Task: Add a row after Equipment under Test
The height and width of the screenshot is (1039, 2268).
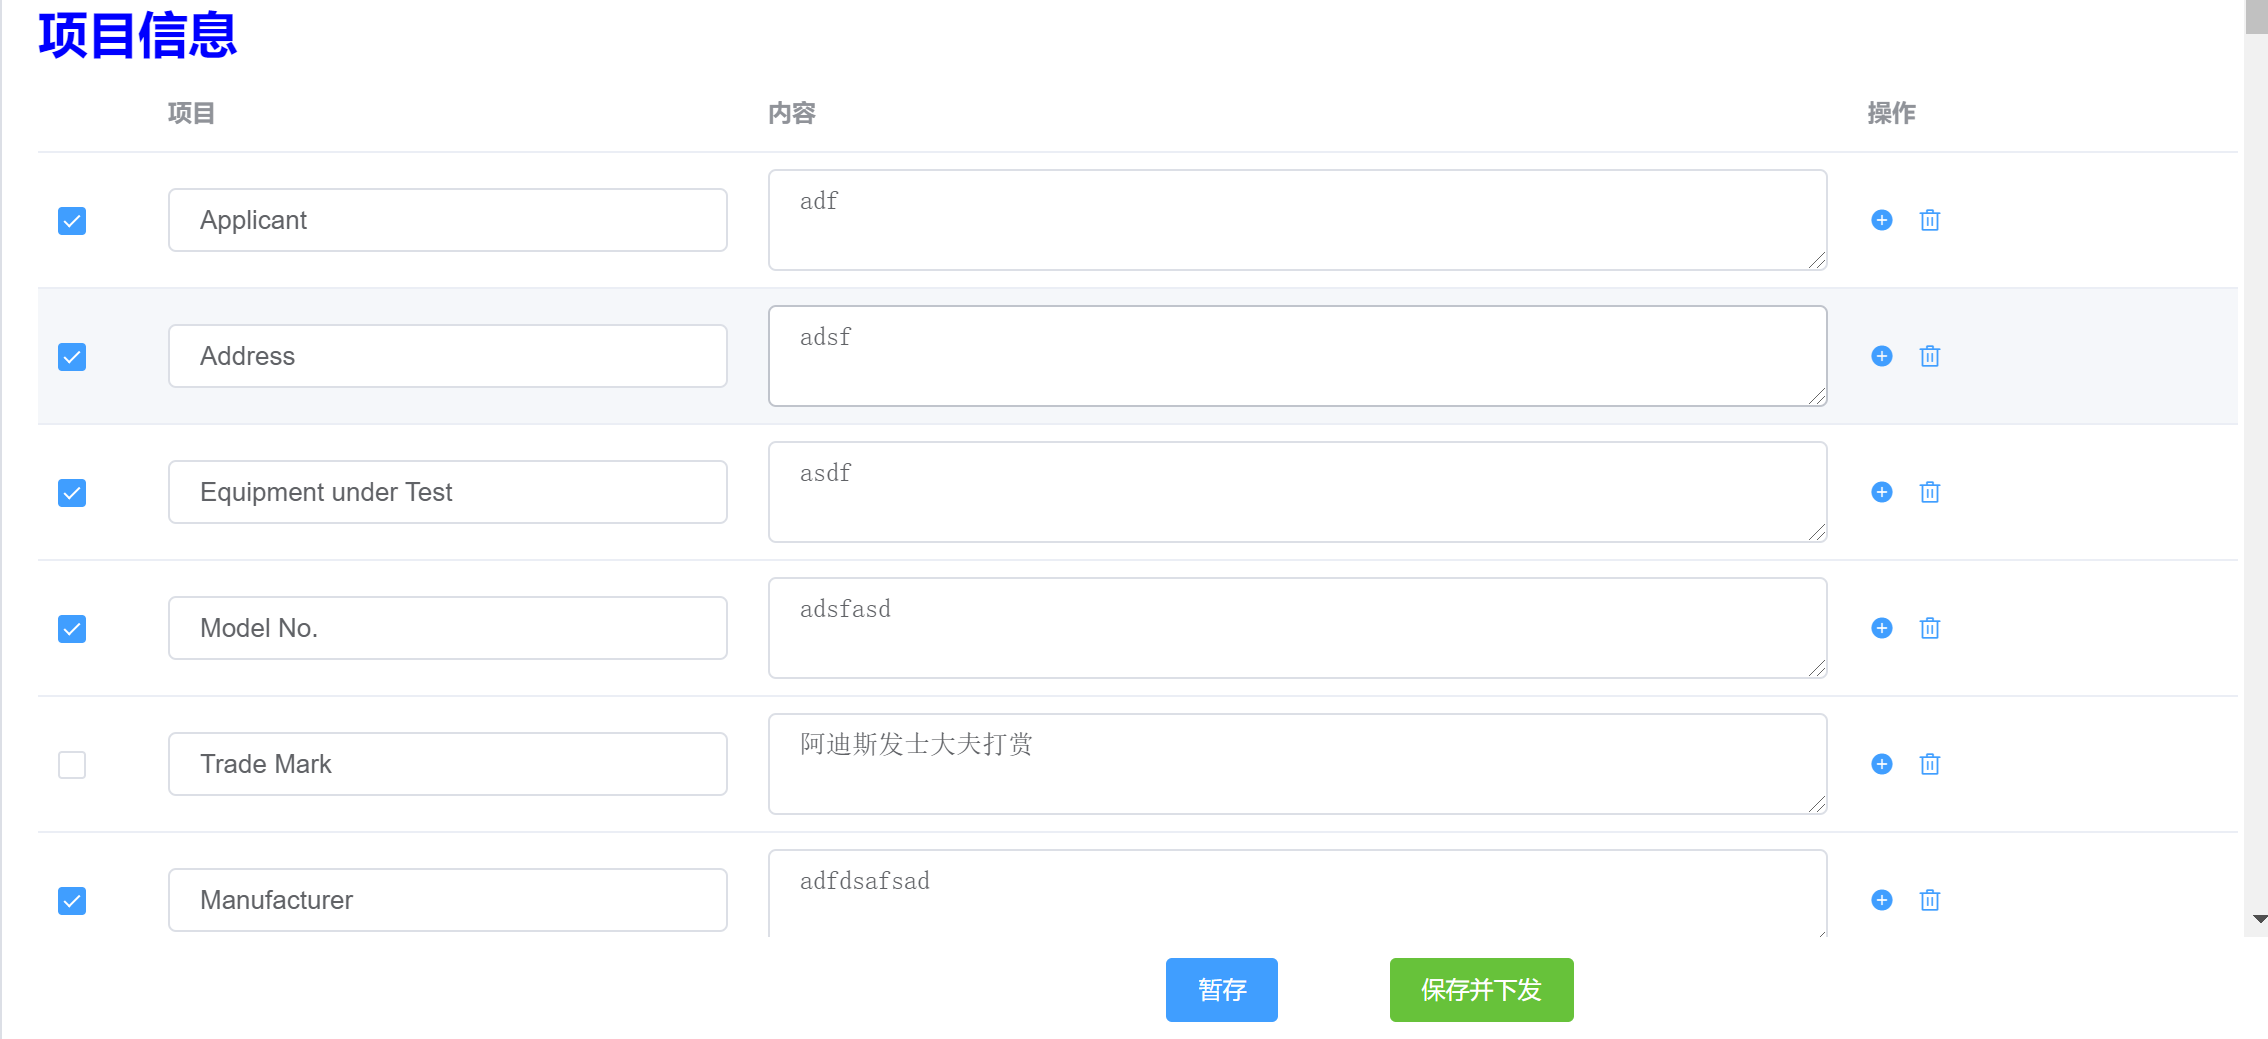Action: (1881, 492)
